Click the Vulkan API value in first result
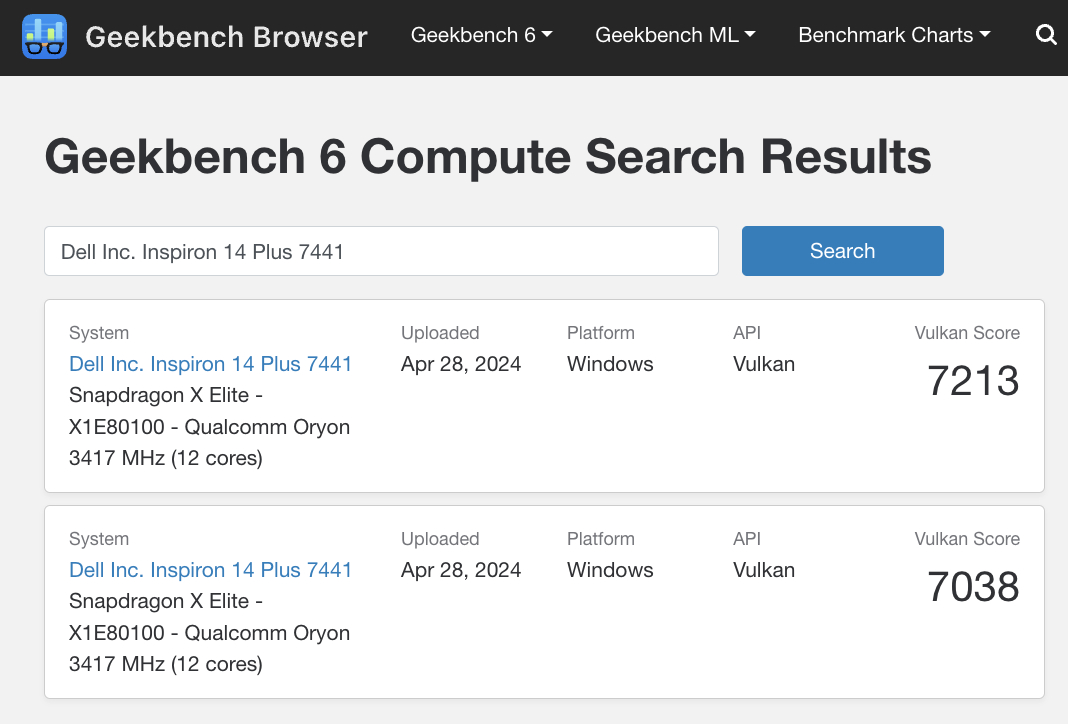The width and height of the screenshot is (1068, 724). [x=764, y=364]
